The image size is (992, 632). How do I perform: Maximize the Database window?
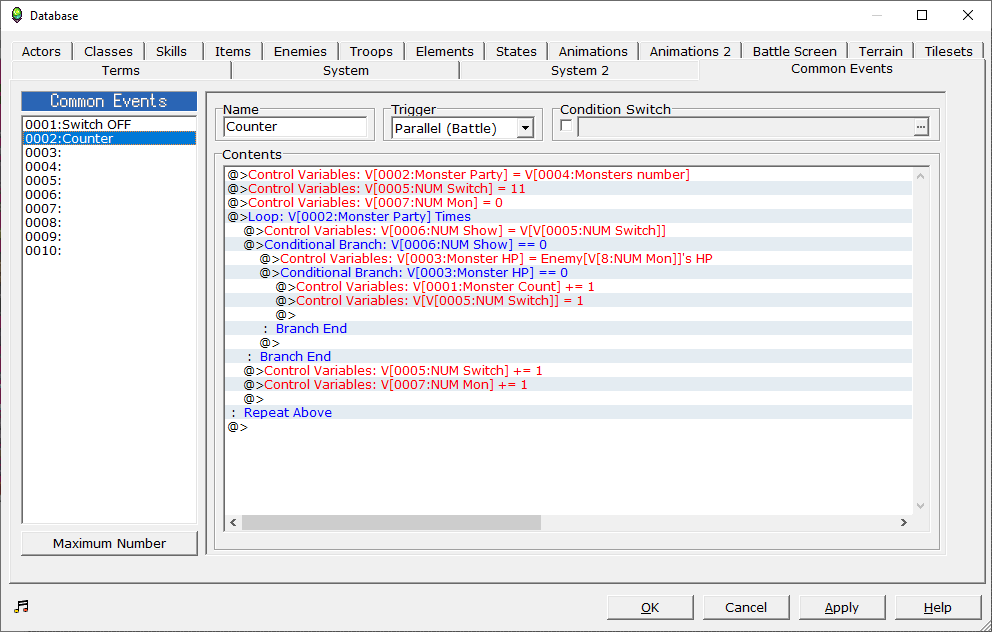922,15
